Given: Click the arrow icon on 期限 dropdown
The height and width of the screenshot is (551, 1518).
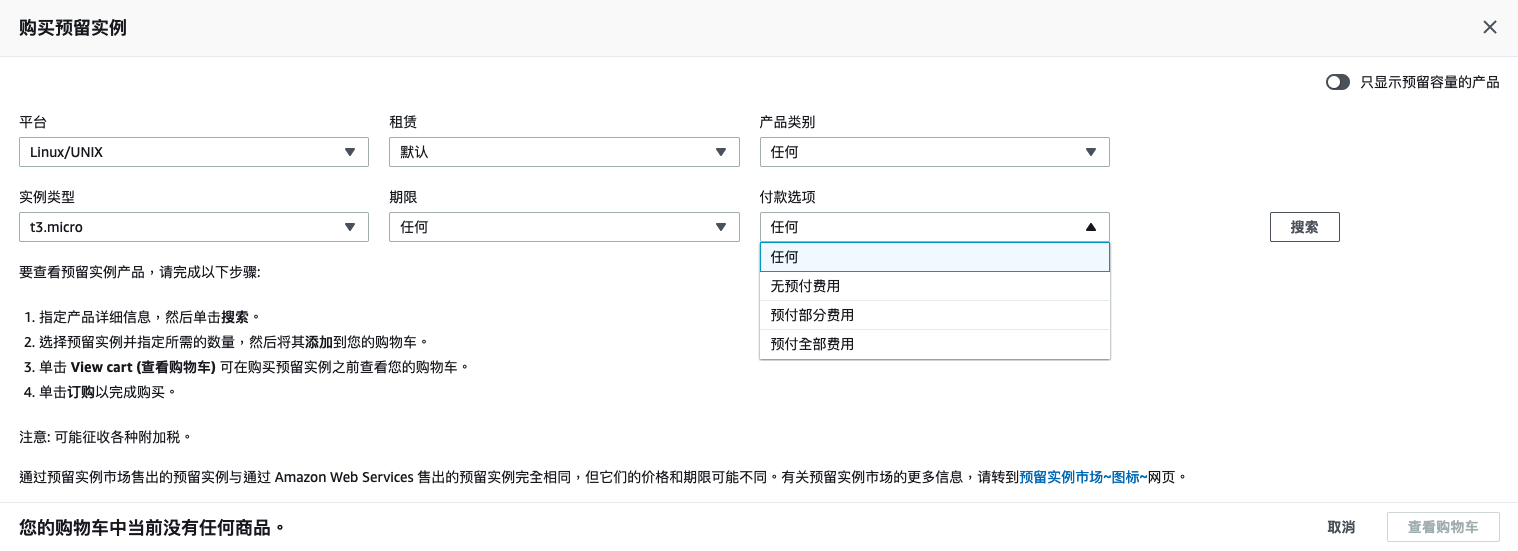Looking at the screenshot, I should click(720, 227).
